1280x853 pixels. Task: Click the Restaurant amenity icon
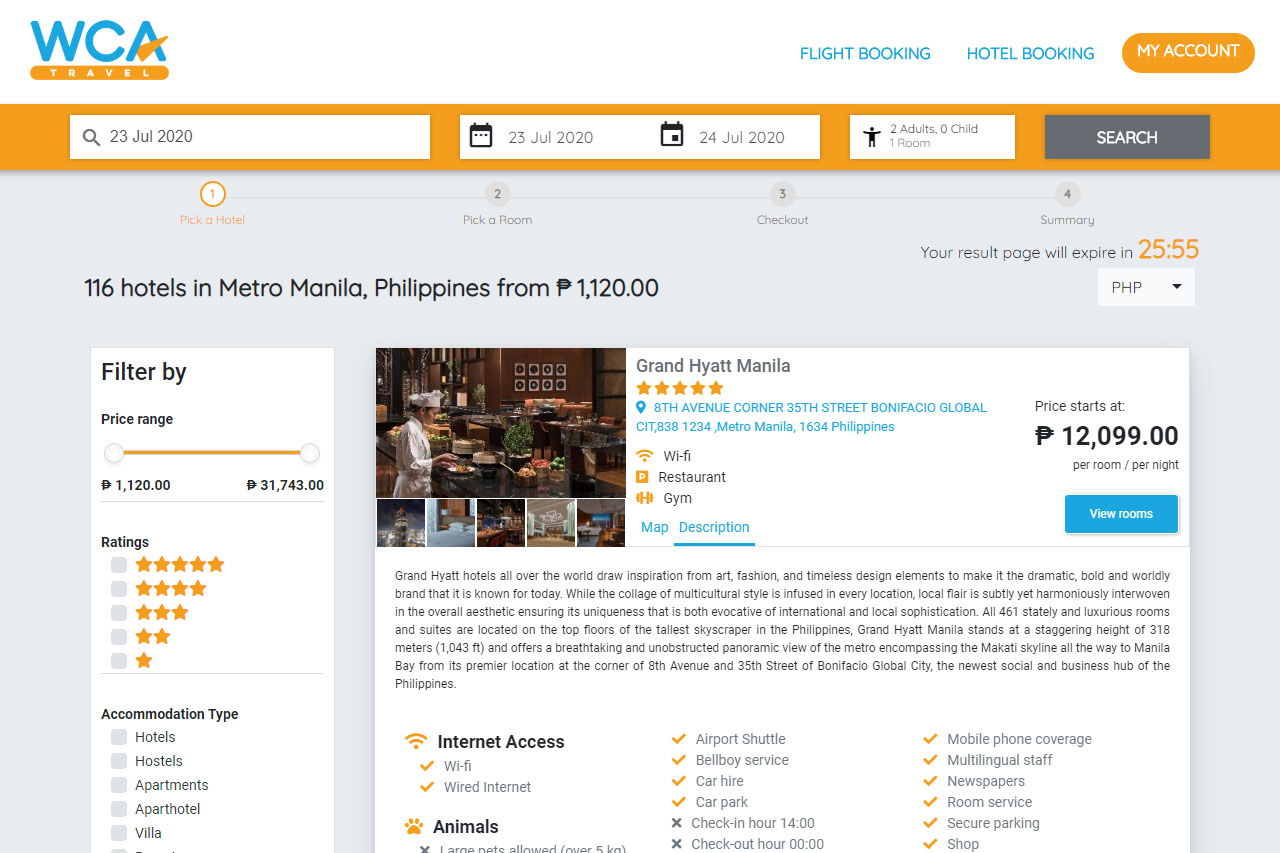pyautogui.click(x=643, y=477)
